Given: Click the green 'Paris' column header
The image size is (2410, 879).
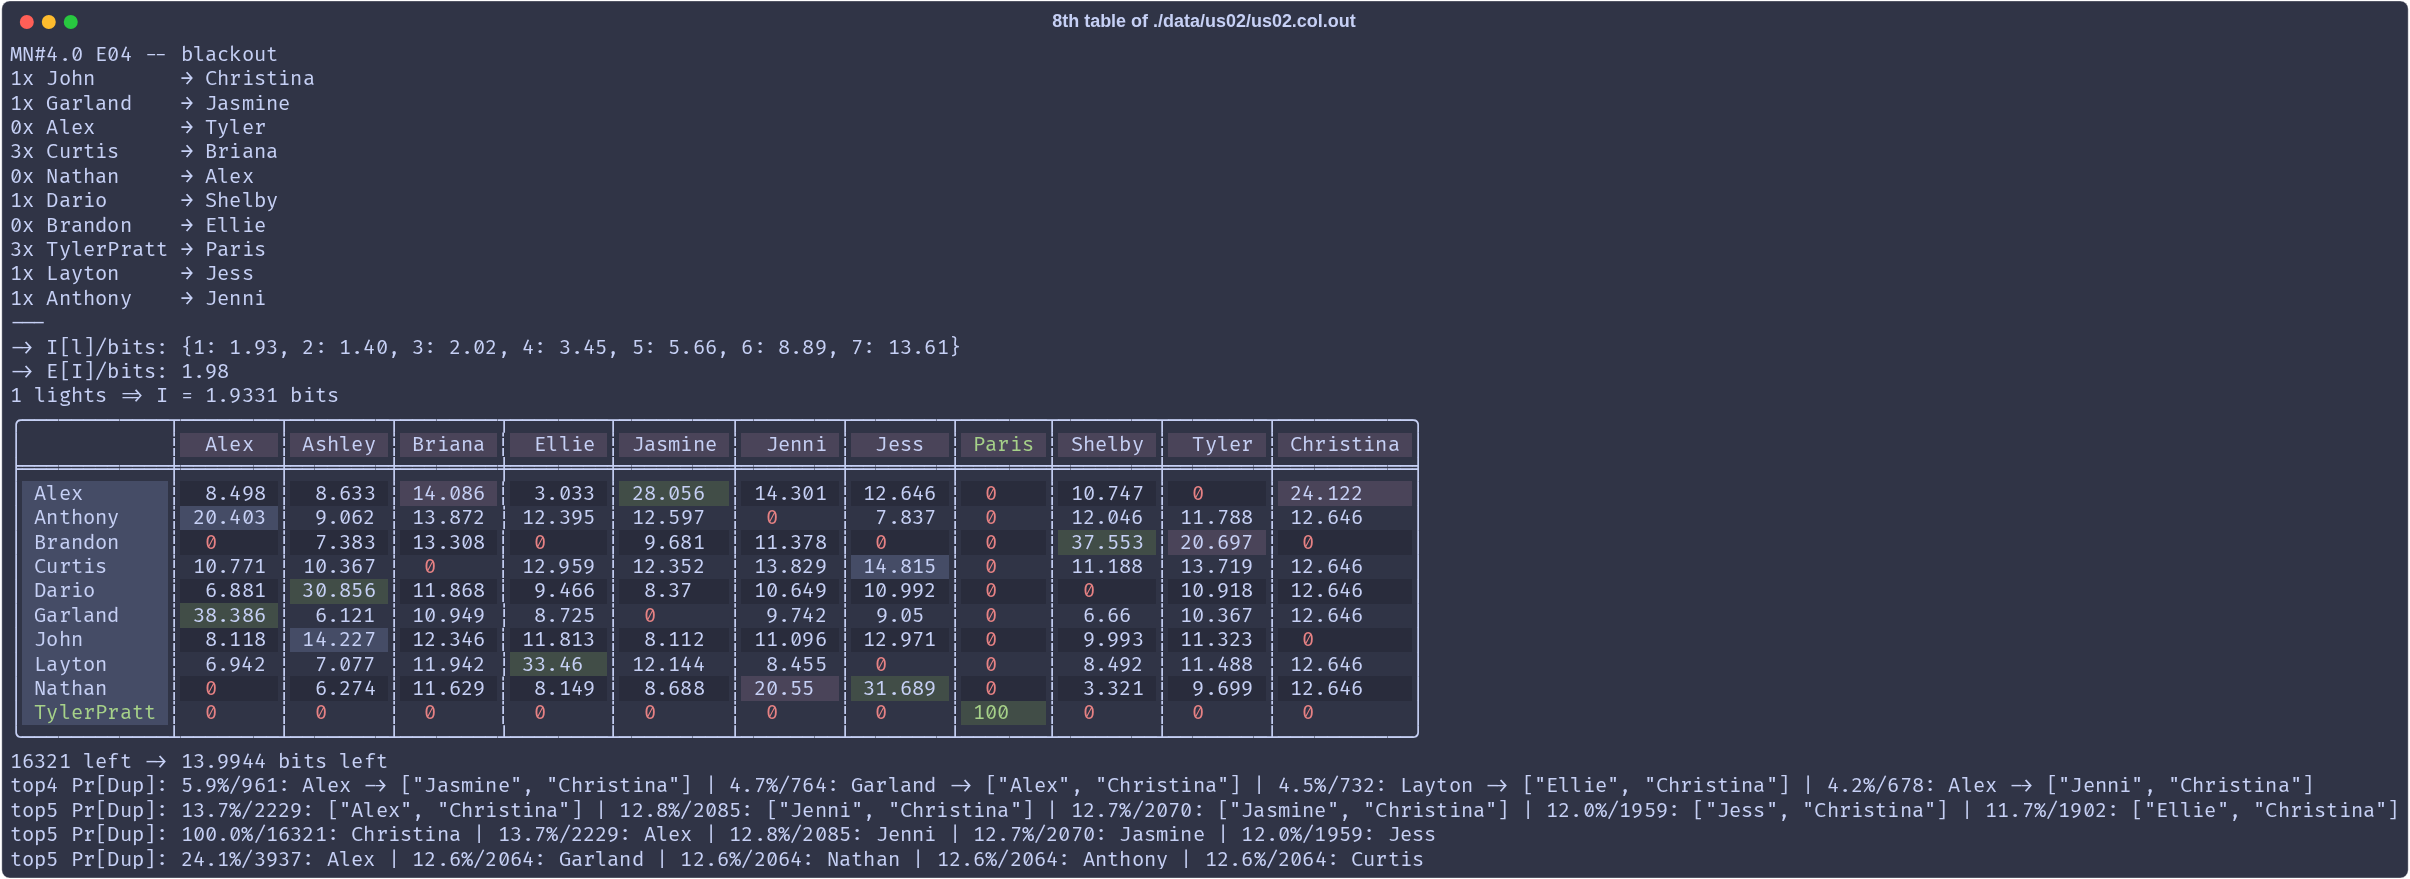Looking at the screenshot, I should (x=1003, y=444).
